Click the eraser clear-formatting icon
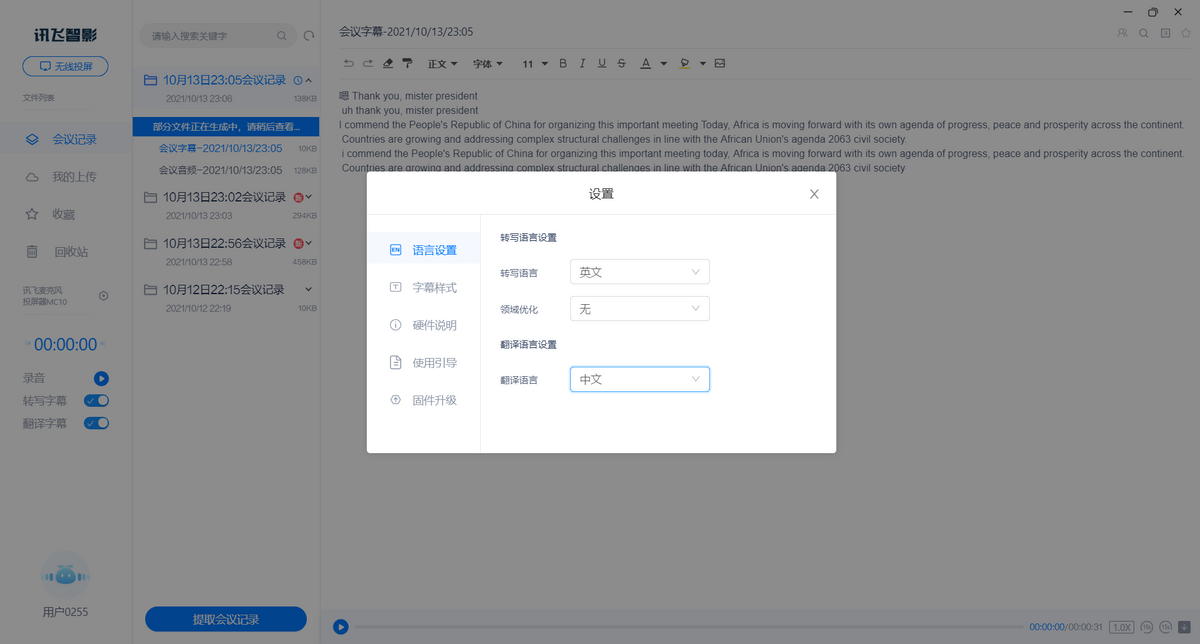 [x=388, y=64]
